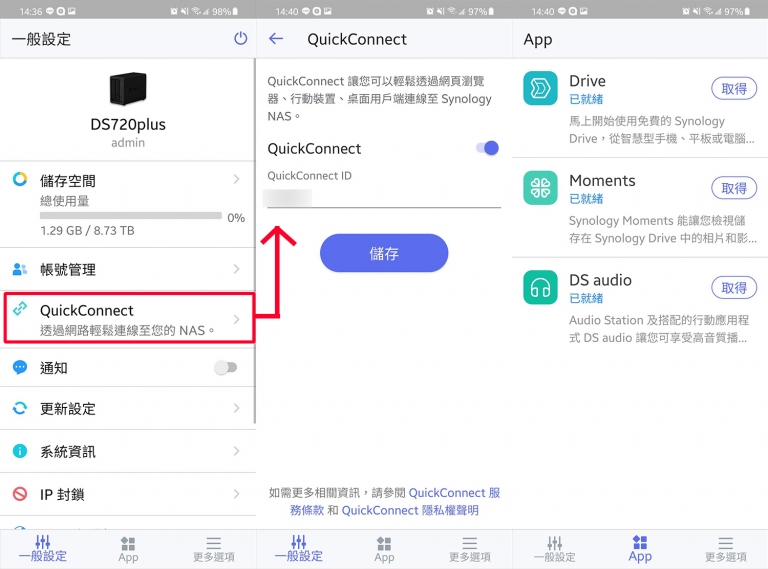Expand 系統資訊 row chevron
Image resolution: width=768 pixels, height=569 pixels.
pos(237,450)
